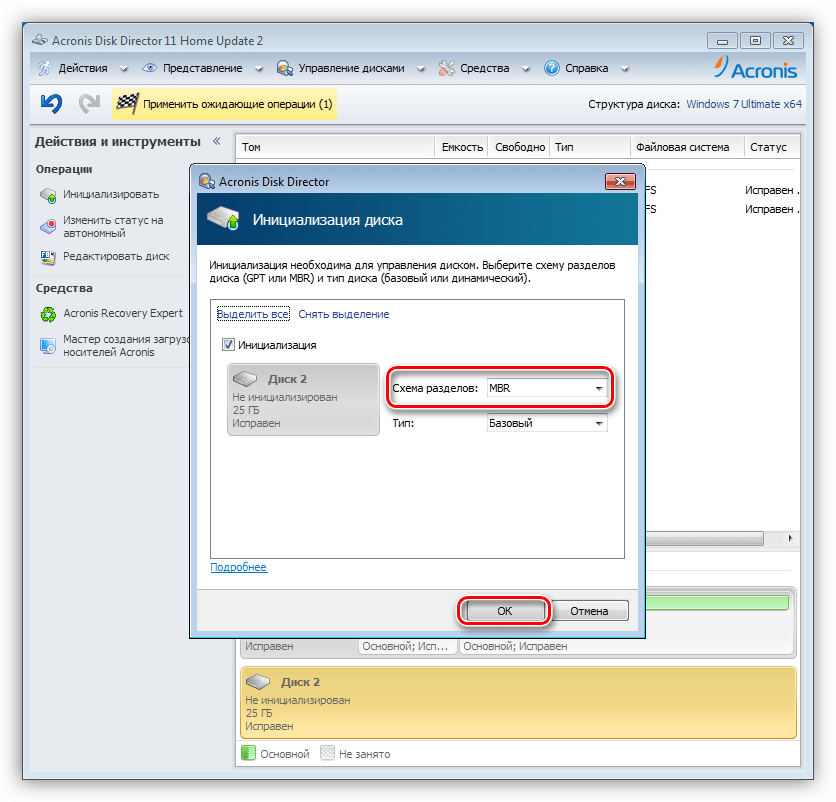This screenshot has height=802, width=836.
Task: Click Инициализировать in Operations
Action: [x=111, y=194]
